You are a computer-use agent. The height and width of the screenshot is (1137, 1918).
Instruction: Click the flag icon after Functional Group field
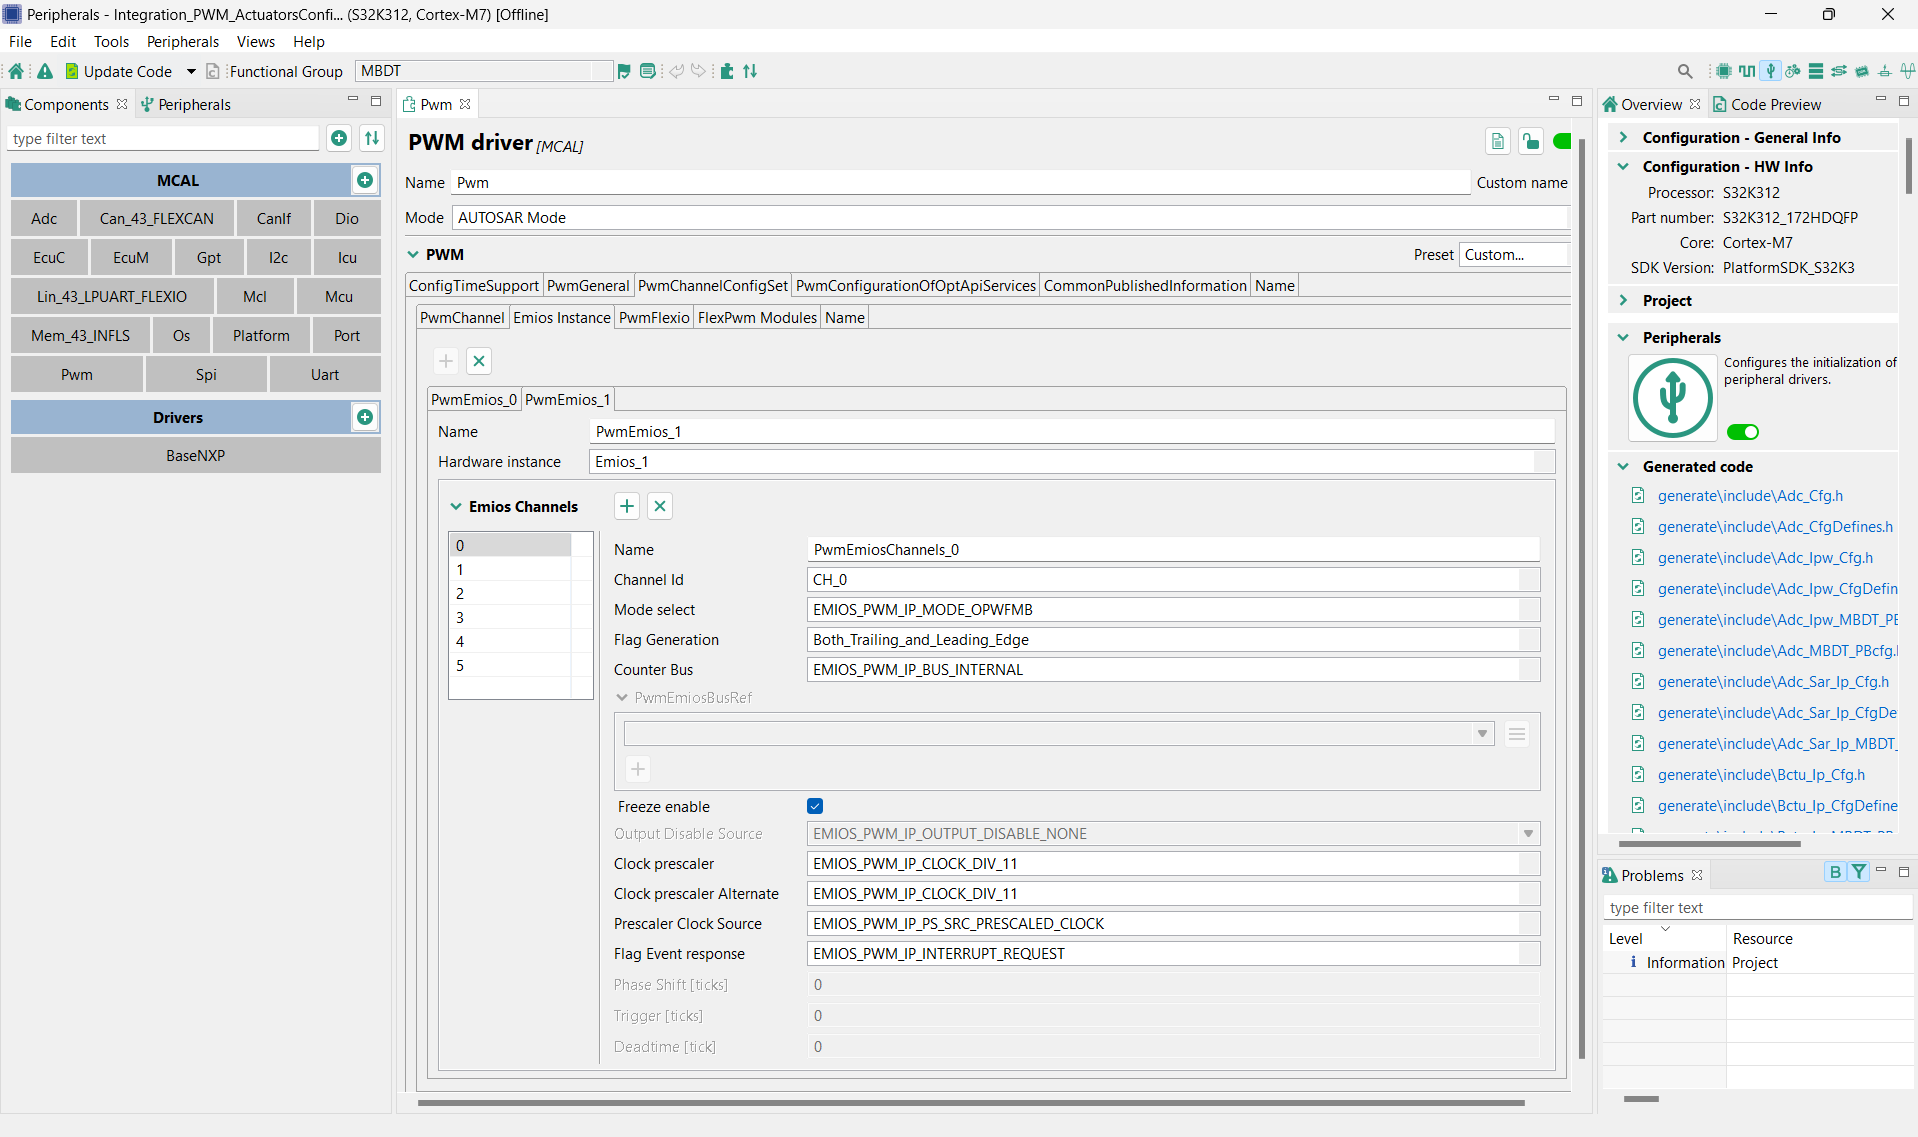[624, 71]
